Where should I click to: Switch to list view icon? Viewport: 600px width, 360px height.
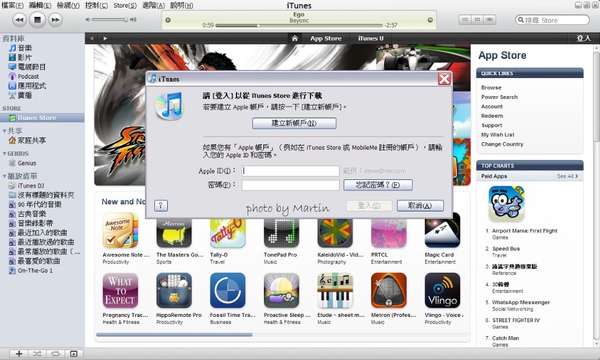coord(465,20)
